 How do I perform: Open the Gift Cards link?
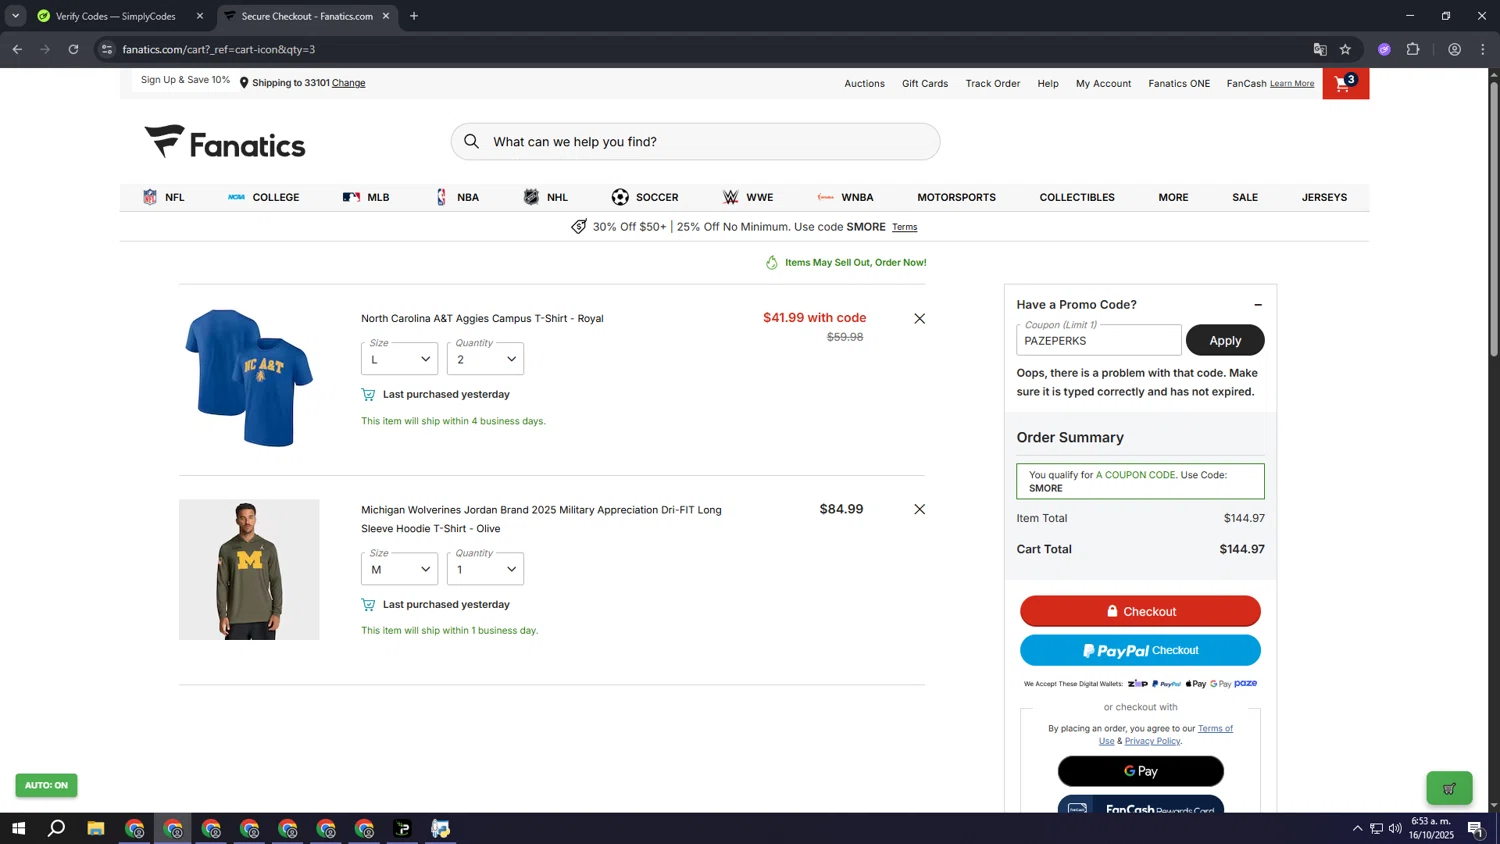click(925, 84)
